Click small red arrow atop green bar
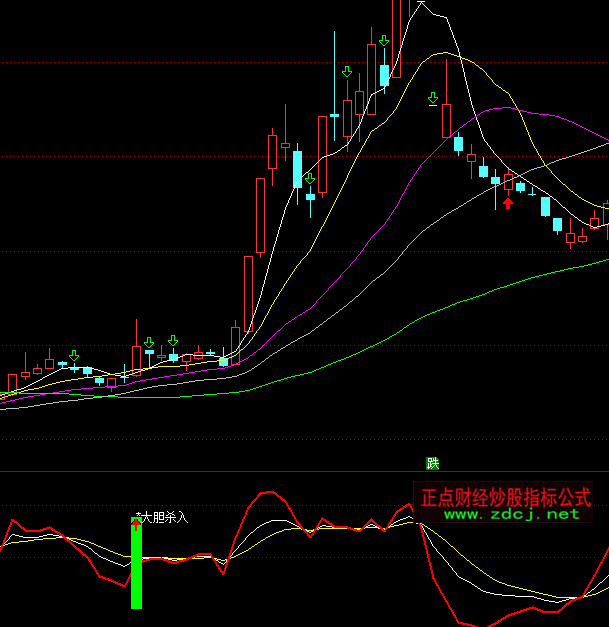This screenshot has height=627, width=609. pos(136,520)
